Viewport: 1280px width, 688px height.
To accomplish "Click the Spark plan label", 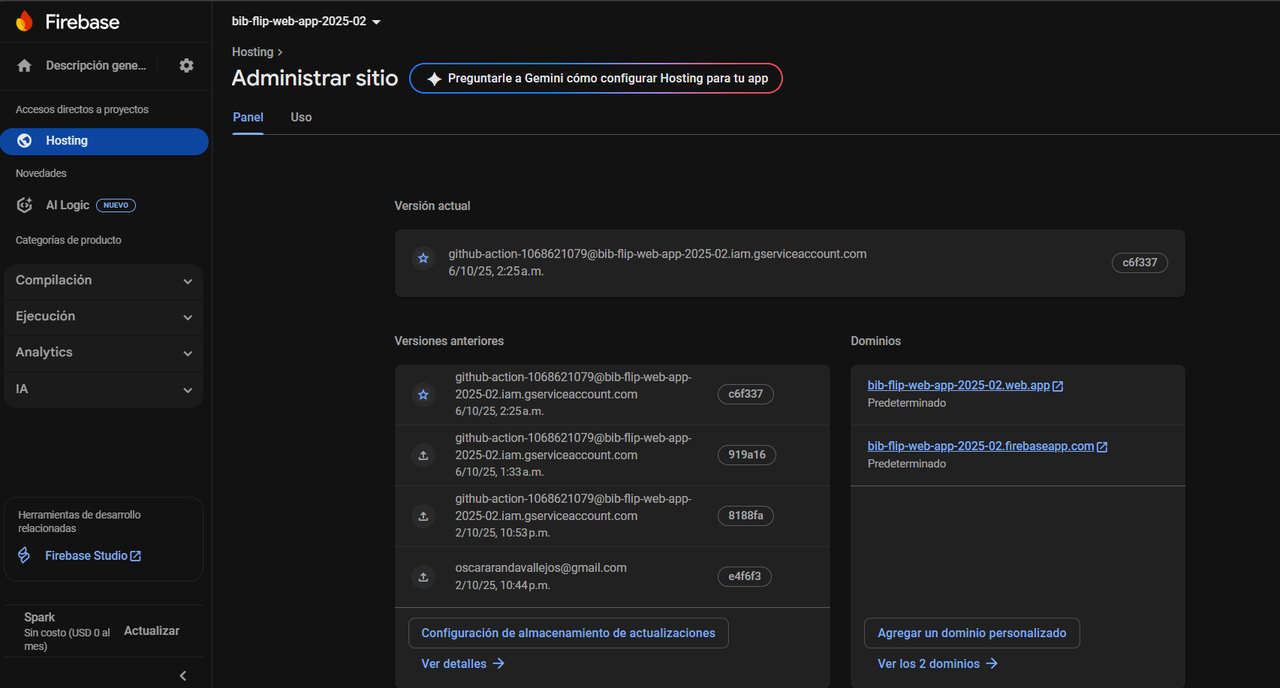I will [x=40, y=617].
